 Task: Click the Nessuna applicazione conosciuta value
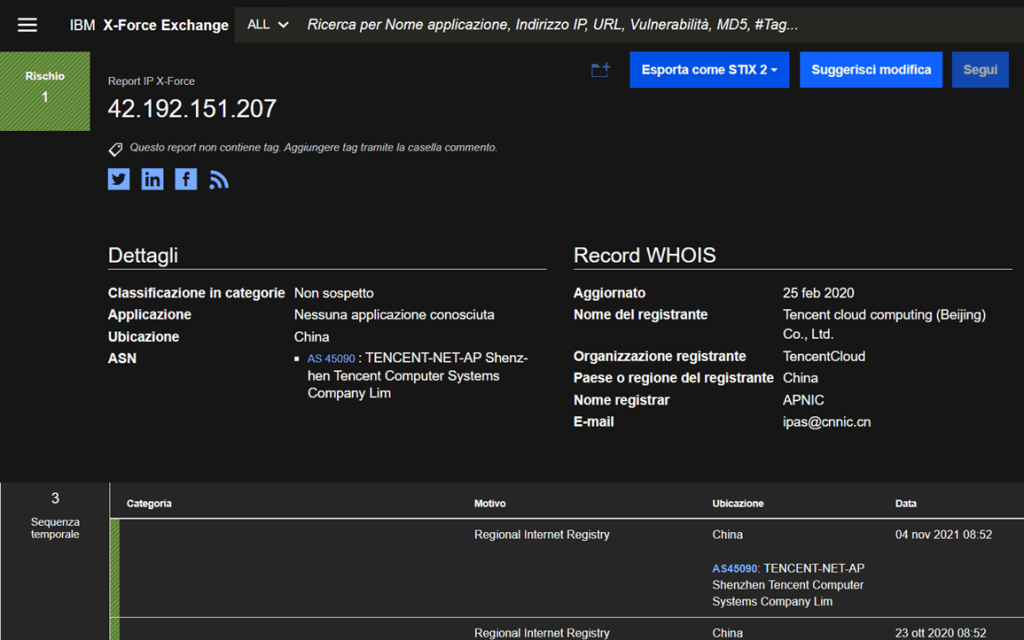(x=394, y=315)
